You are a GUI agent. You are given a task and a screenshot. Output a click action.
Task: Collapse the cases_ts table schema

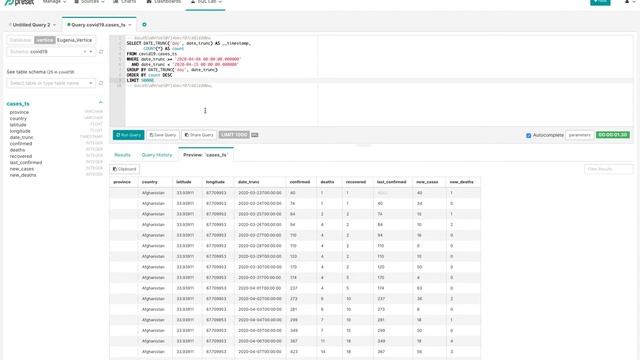click(100, 102)
